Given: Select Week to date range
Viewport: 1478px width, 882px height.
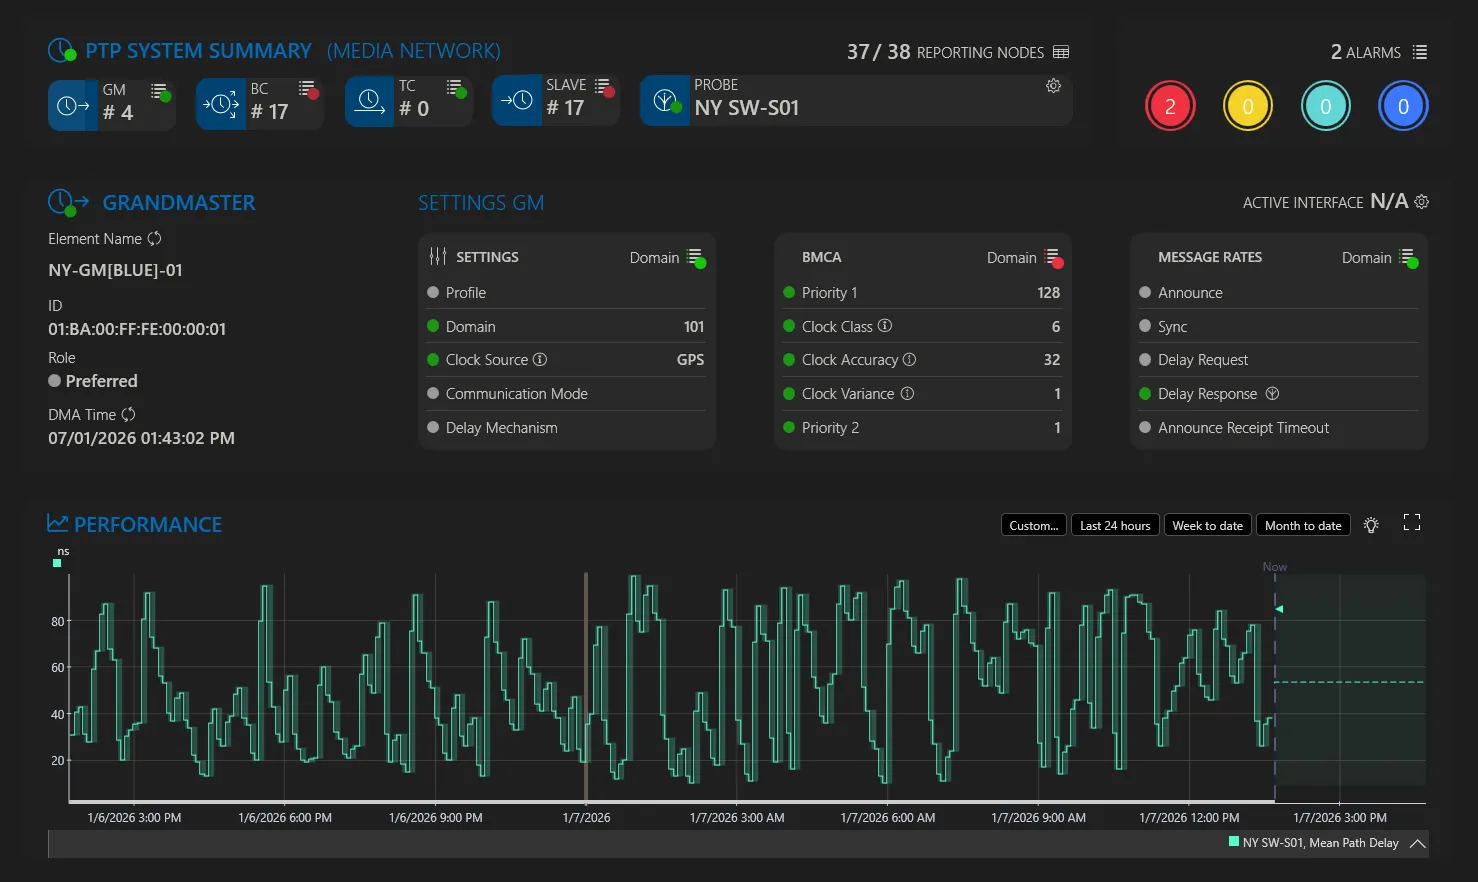Looking at the screenshot, I should click(x=1207, y=525).
